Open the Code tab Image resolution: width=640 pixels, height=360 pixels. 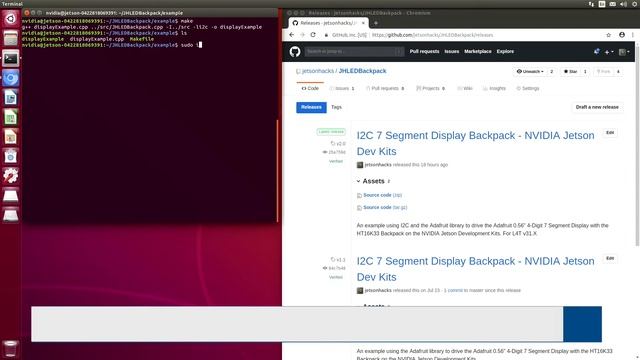pyautogui.click(x=310, y=88)
